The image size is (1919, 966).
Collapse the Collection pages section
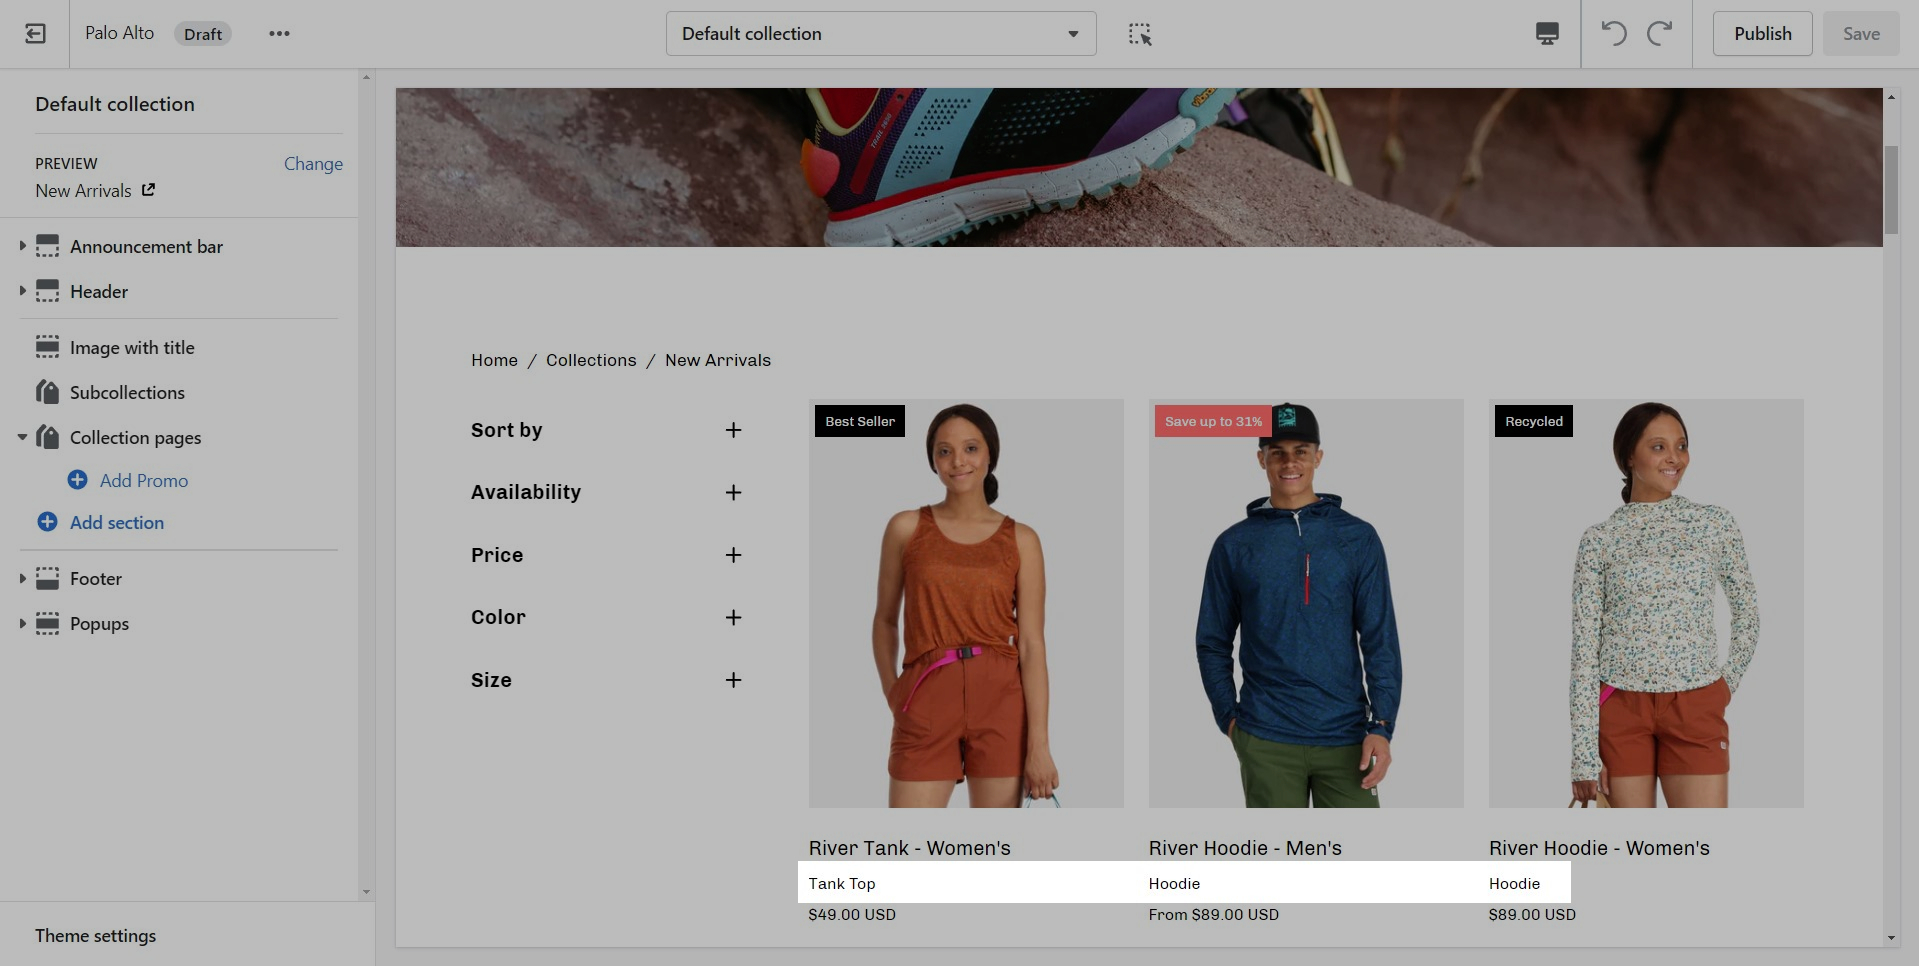[x=22, y=437]
